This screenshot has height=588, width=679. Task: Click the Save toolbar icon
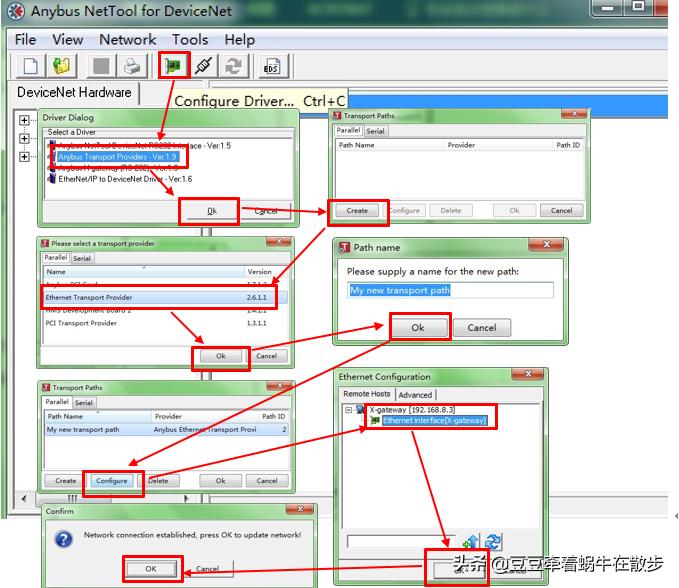click(x=100, y=67)
